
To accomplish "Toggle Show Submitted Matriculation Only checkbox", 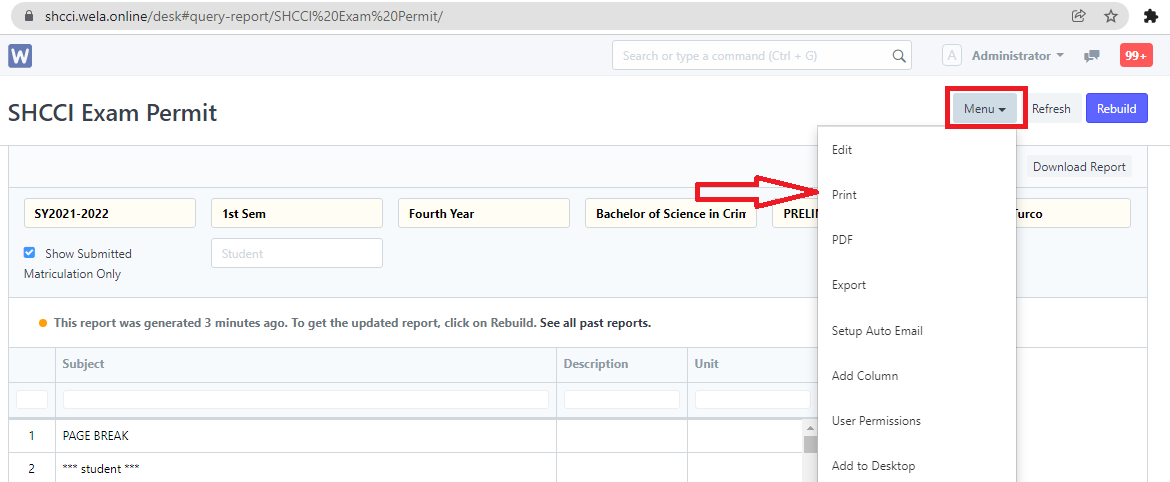I will [x=30, y=253].
